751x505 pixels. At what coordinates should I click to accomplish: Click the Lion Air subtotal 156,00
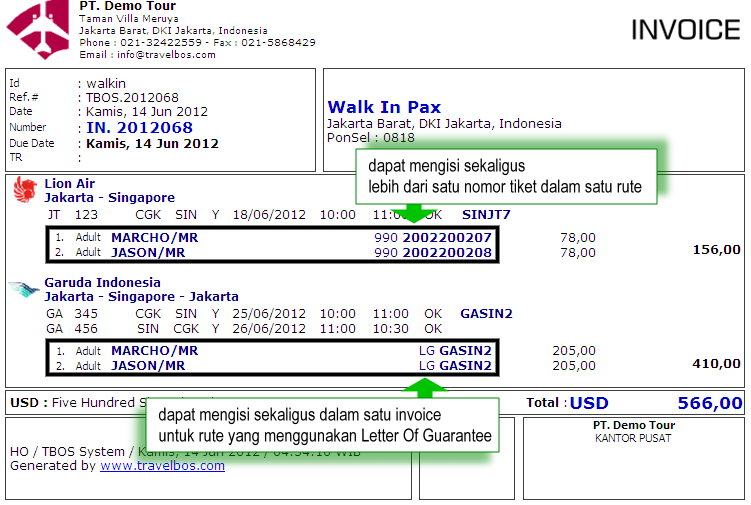click(717, 250)
